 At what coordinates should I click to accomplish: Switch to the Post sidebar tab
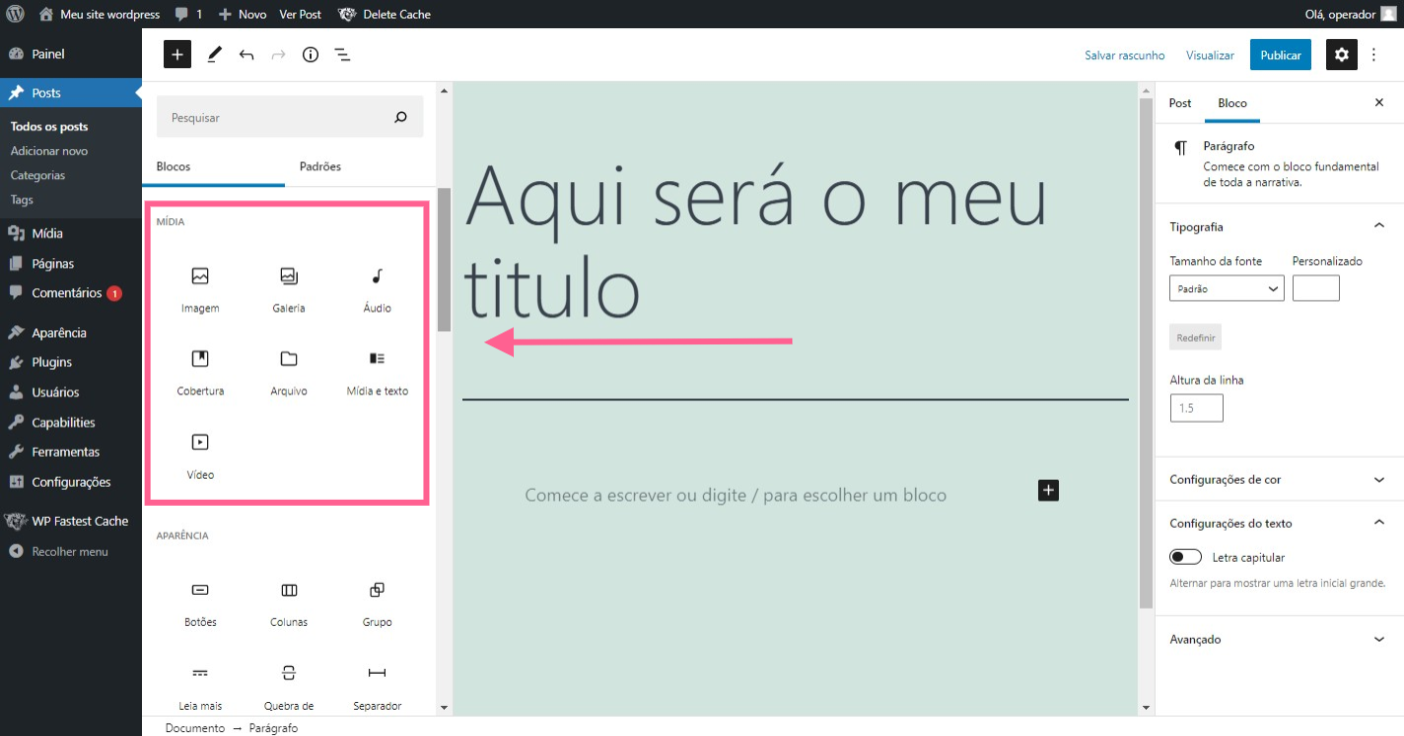1180,103
